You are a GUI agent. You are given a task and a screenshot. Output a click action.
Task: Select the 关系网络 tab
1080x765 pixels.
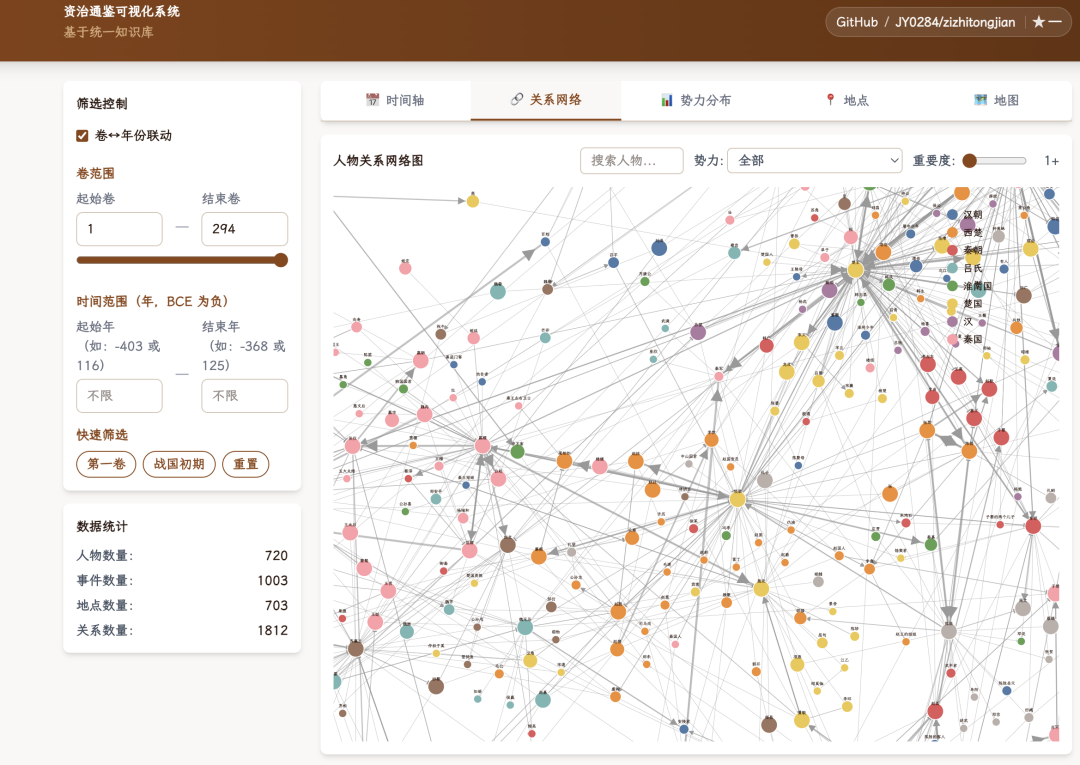point(546,101)
